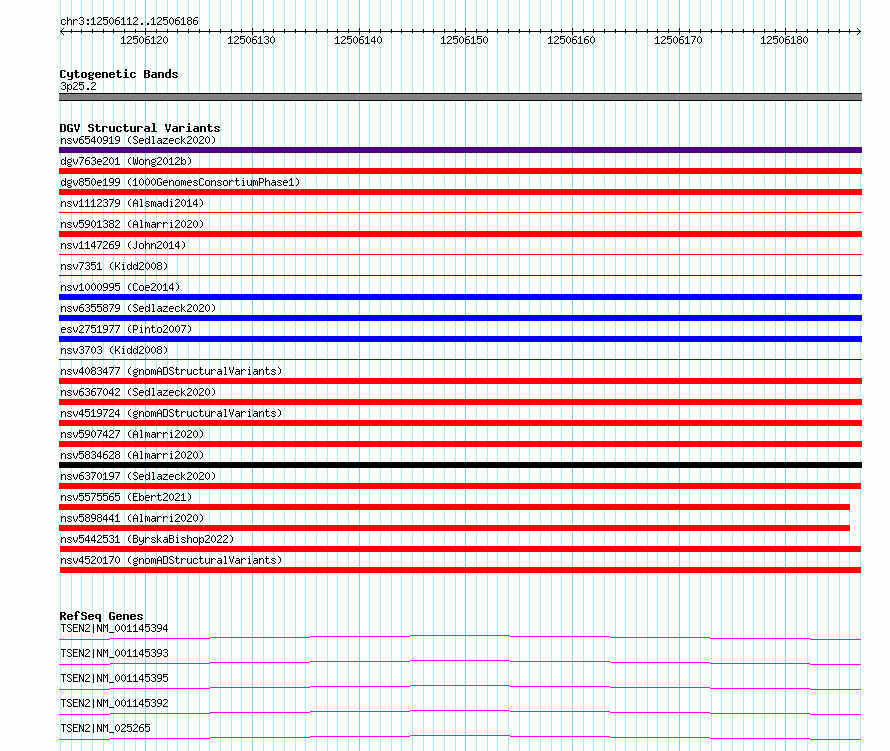Open transcript TSEN2|NM_001145392
Screen dimensions: 890x751
114,703
